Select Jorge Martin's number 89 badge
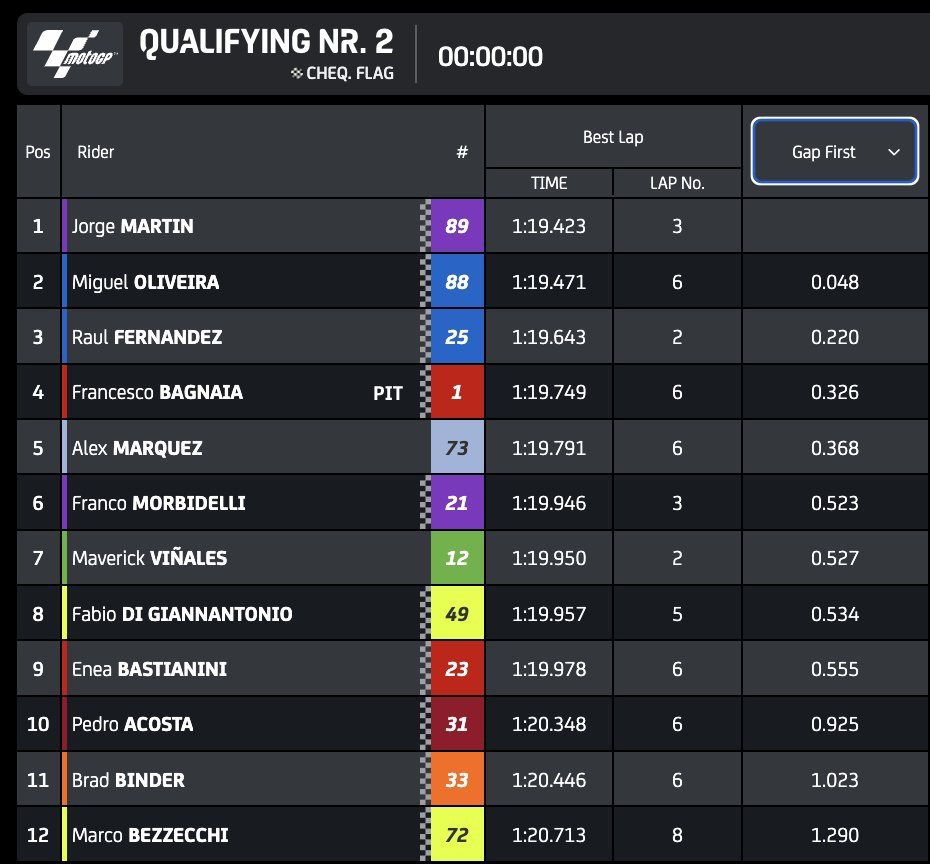Screen dimensions: 930x864 456,226
